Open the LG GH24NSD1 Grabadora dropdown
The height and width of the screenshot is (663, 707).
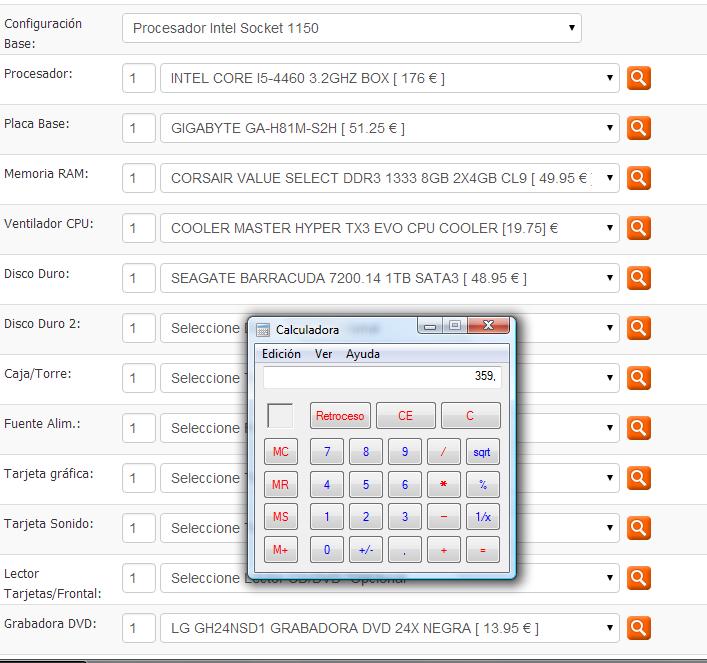(390, 628)
